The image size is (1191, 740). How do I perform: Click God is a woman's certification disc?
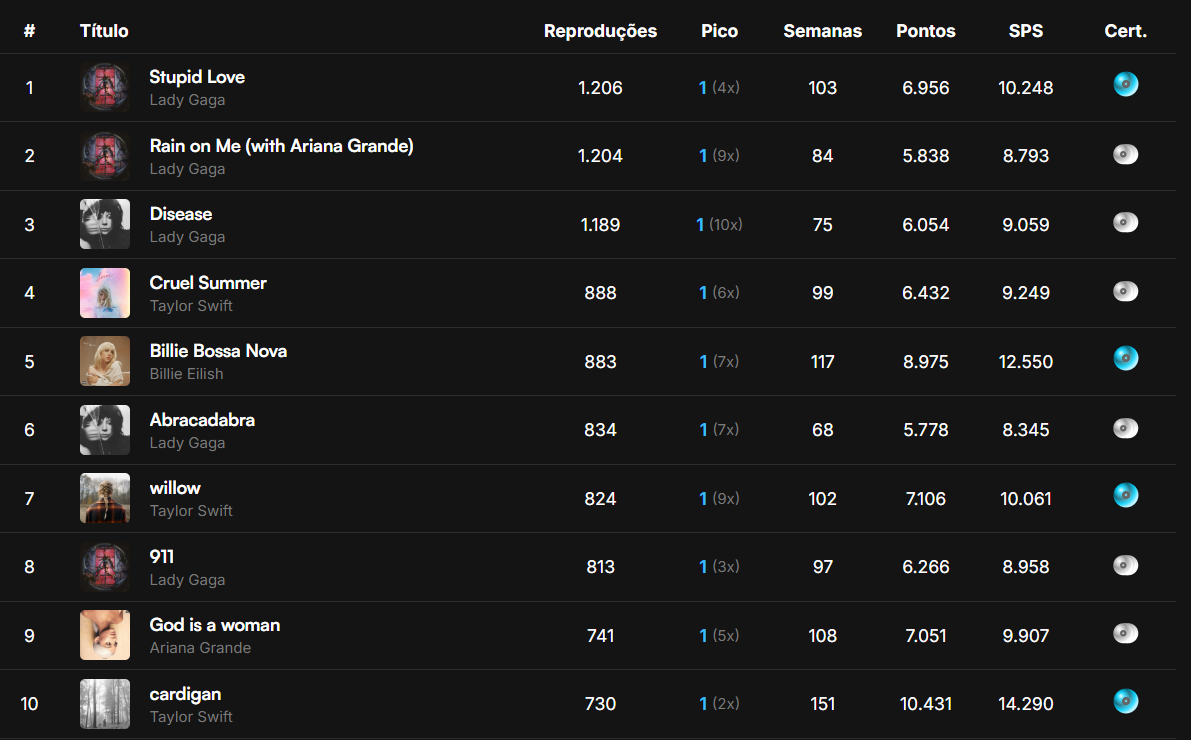point(1126,634)
